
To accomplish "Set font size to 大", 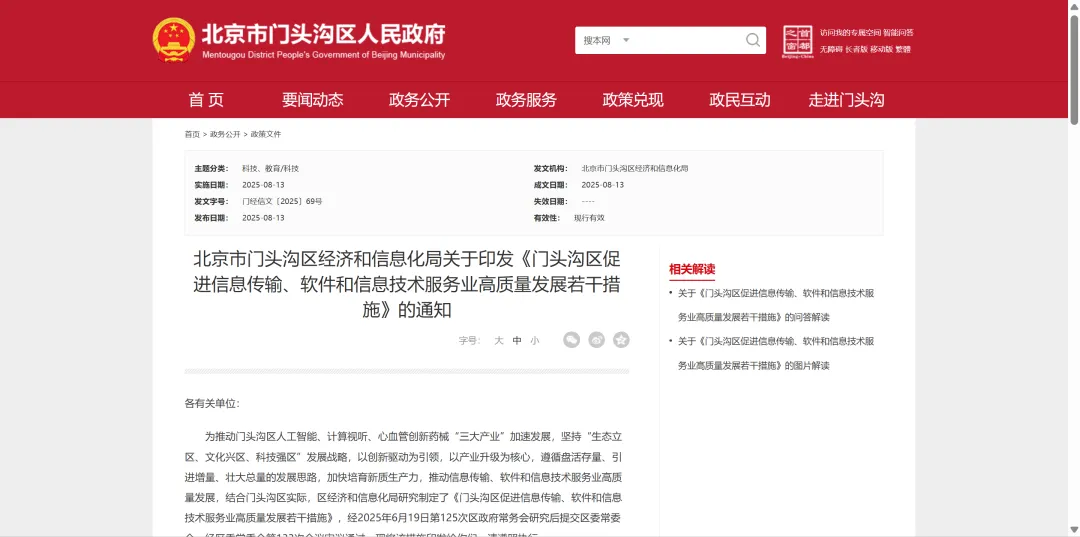I will (499, 340).
